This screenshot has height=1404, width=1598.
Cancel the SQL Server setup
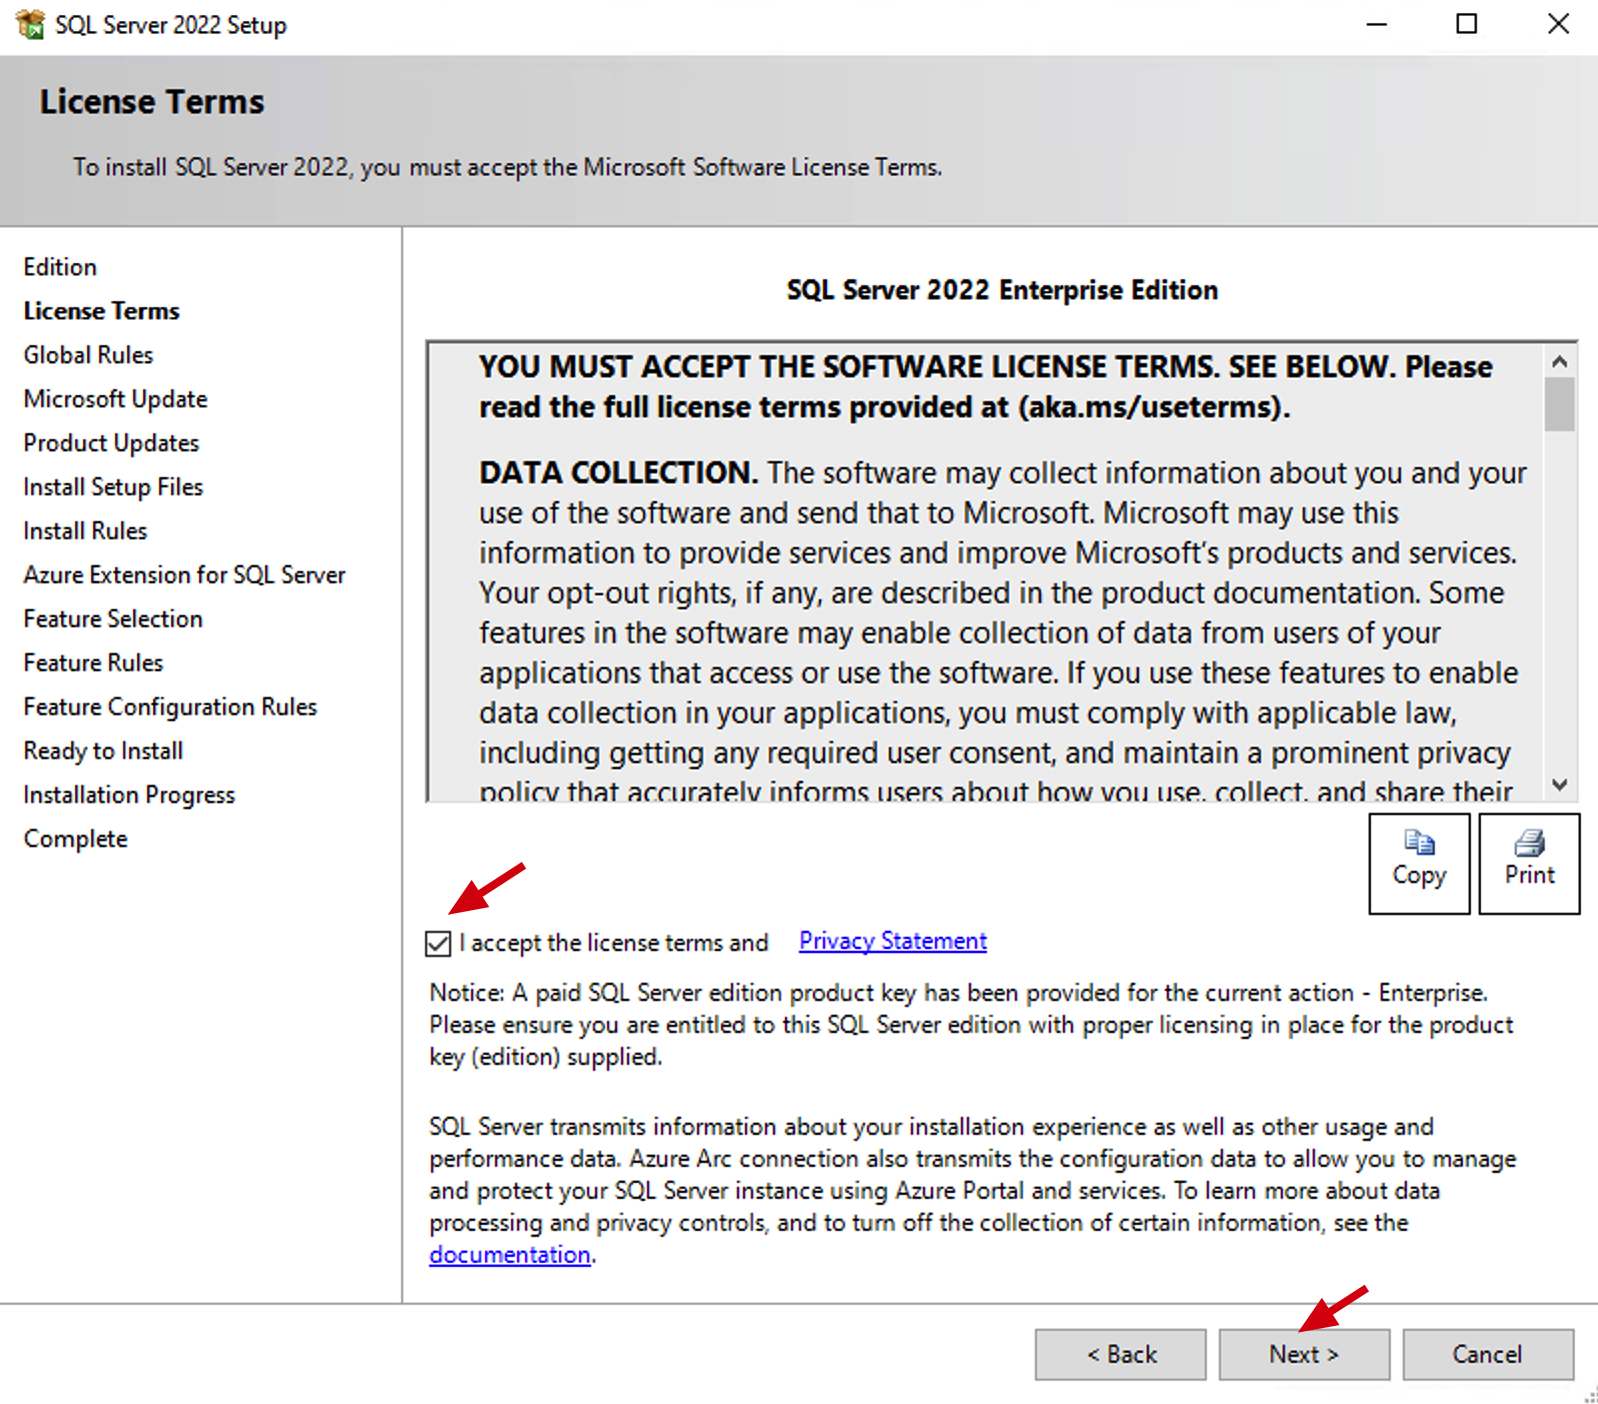pos(1488,1354)
